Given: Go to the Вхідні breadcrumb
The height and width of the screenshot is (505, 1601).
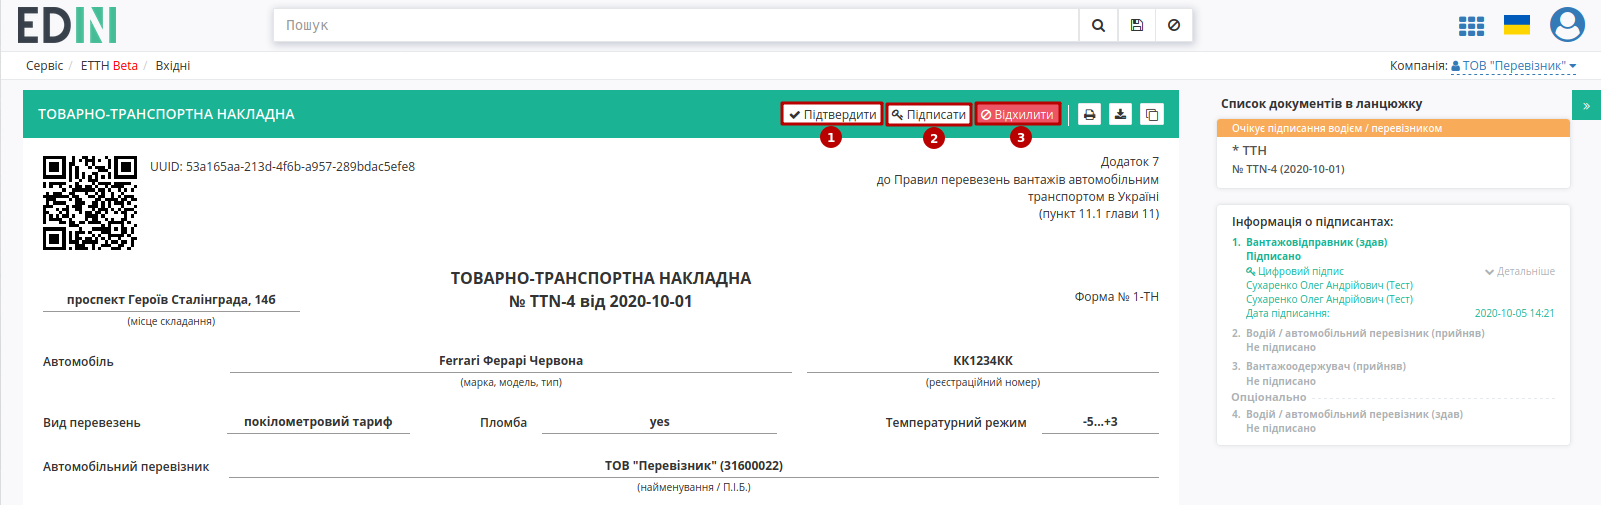Looking at the screenshot, I should [173, 66].
